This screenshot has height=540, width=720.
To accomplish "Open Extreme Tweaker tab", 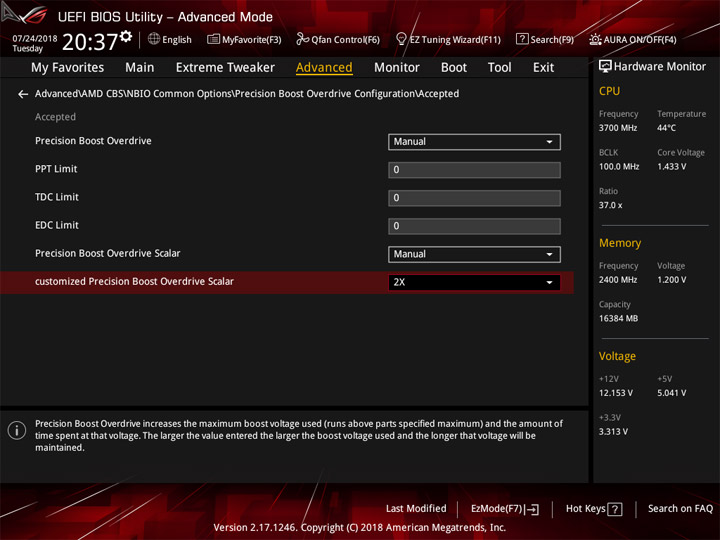I will [225, 68].
